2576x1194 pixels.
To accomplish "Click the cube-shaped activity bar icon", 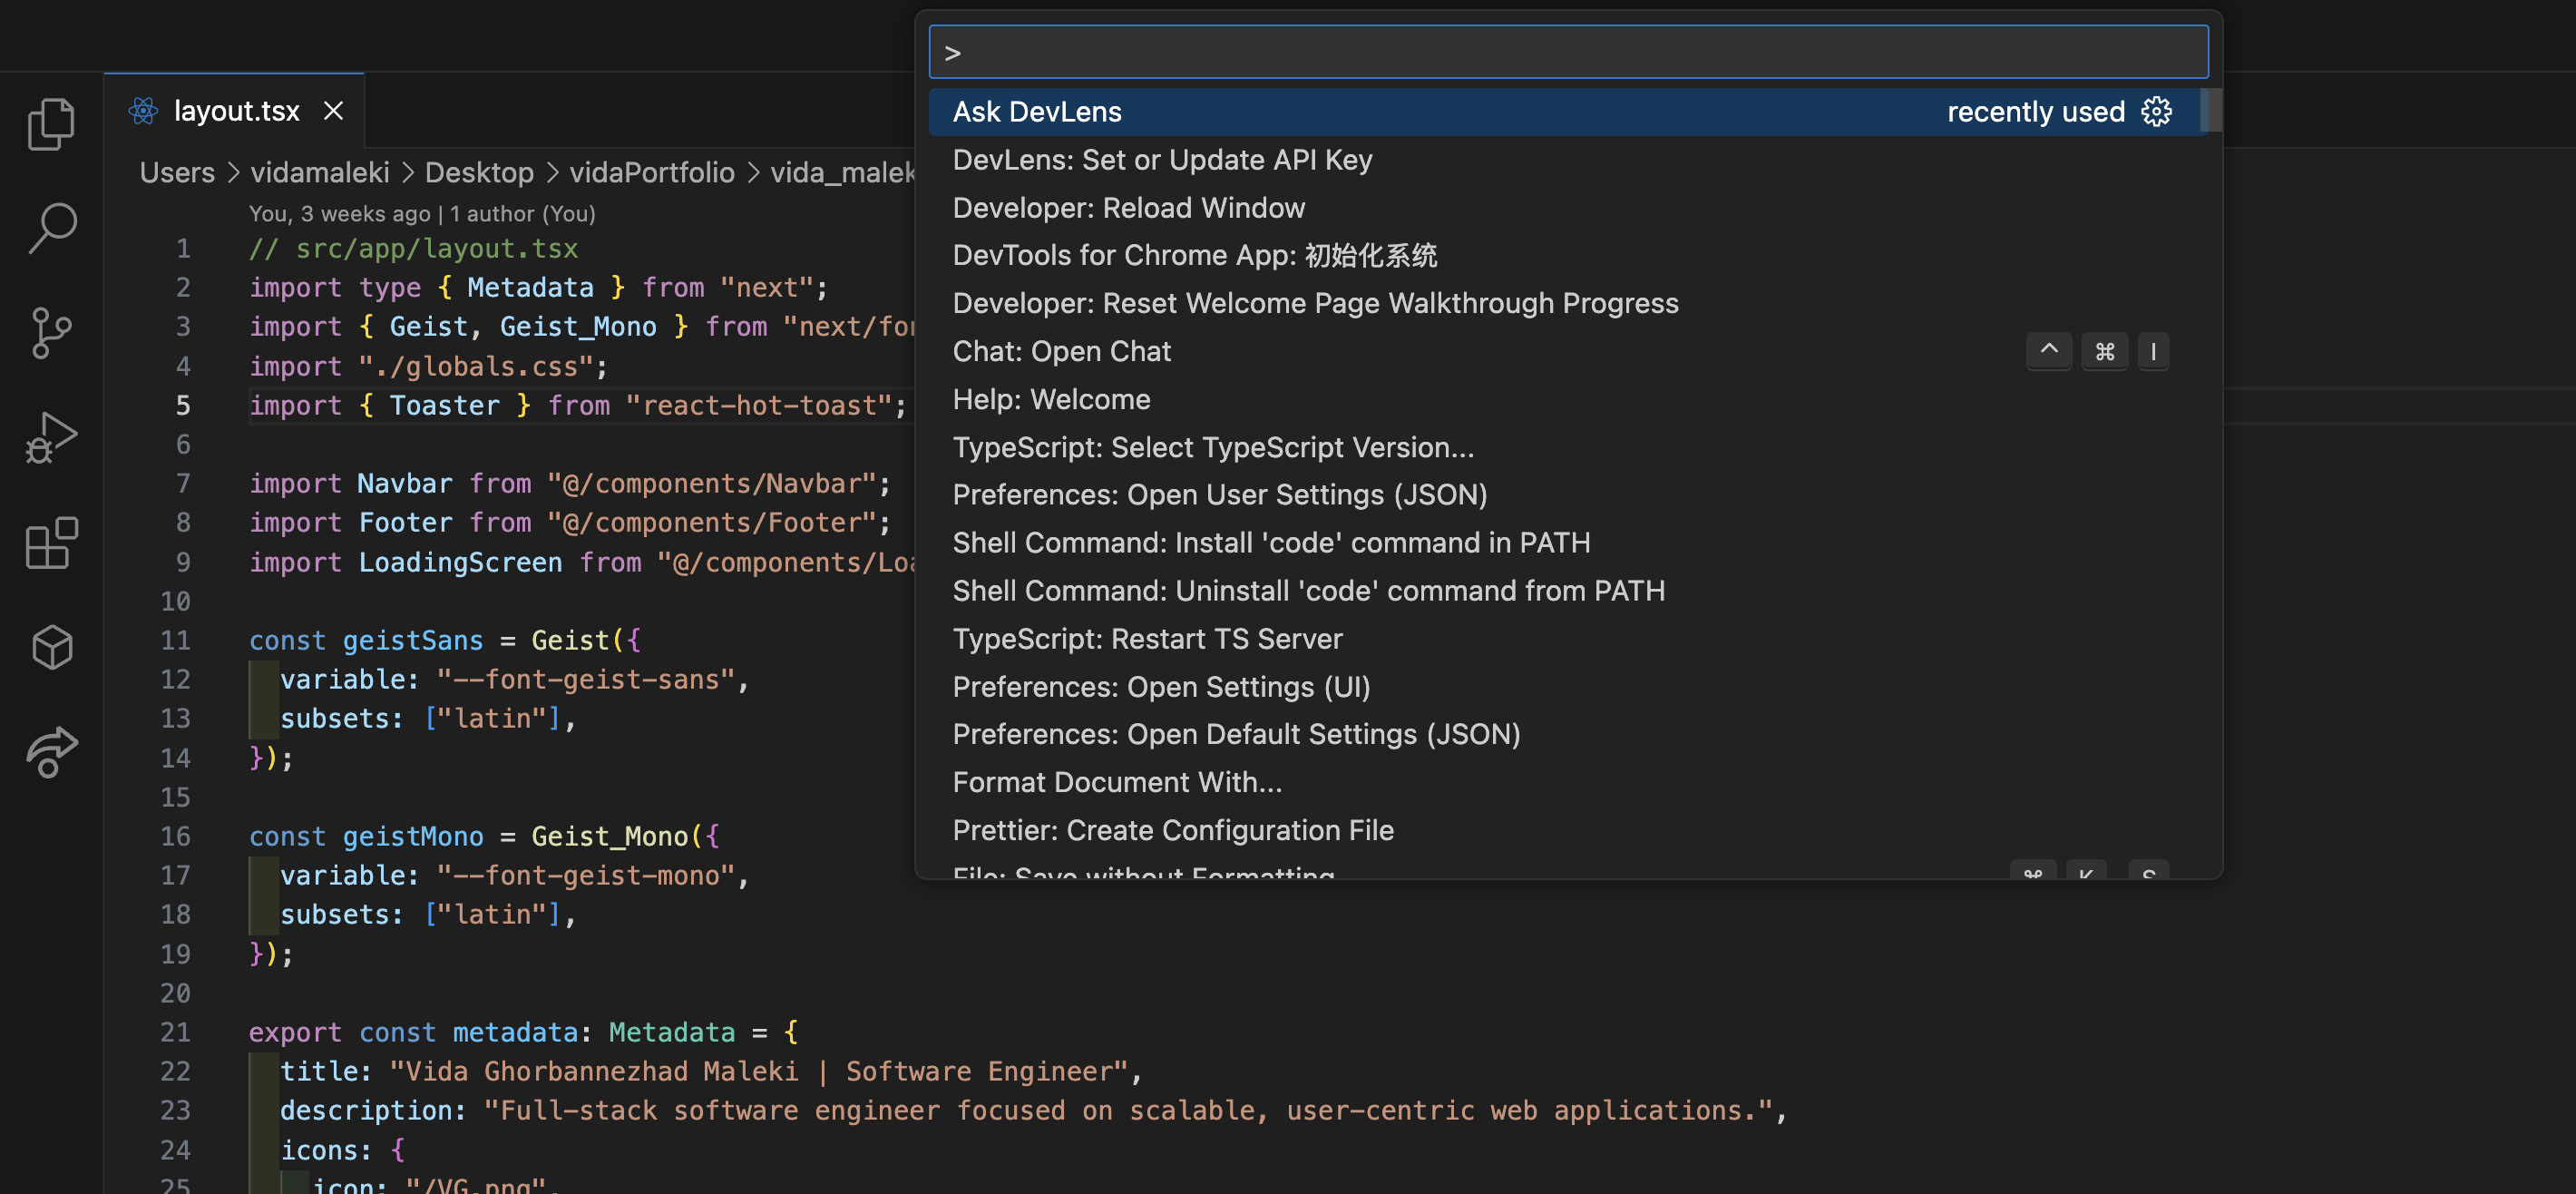I will (51, 647).
